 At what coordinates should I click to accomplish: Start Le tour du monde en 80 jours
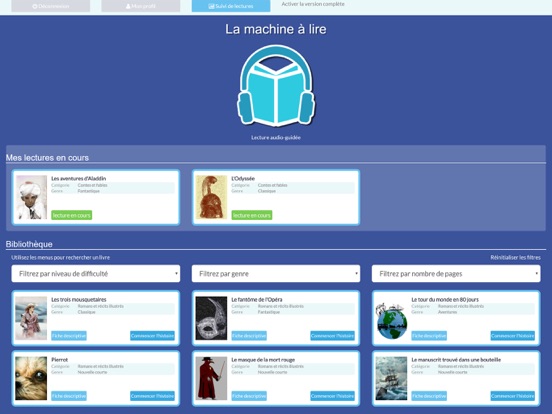513,336
